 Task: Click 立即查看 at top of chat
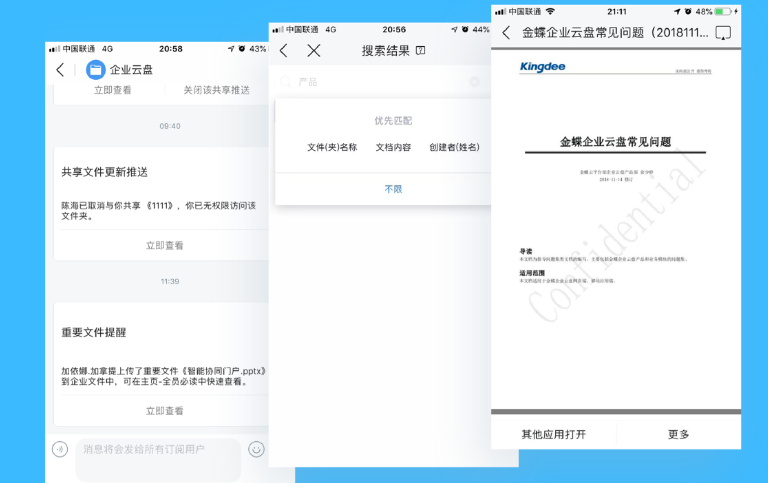tap(113, 90)
